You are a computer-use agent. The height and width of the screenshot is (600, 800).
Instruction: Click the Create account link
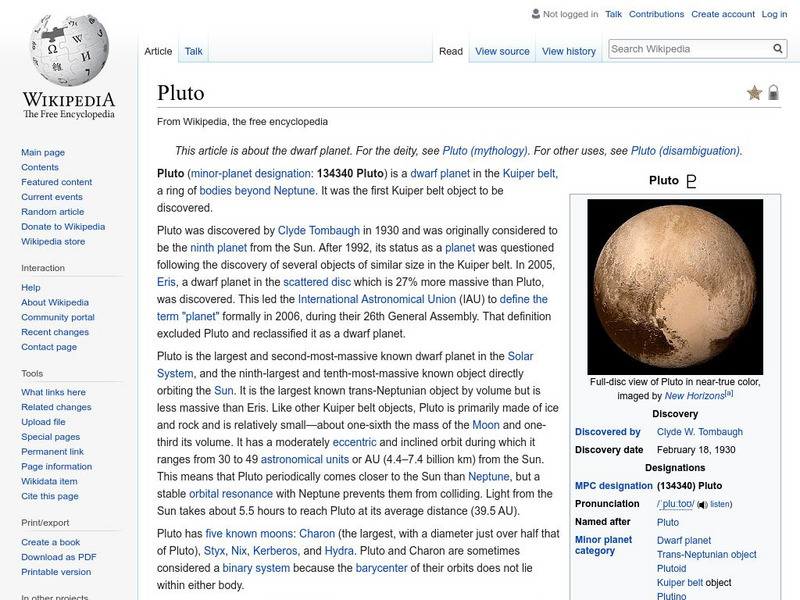click(723, 15)
